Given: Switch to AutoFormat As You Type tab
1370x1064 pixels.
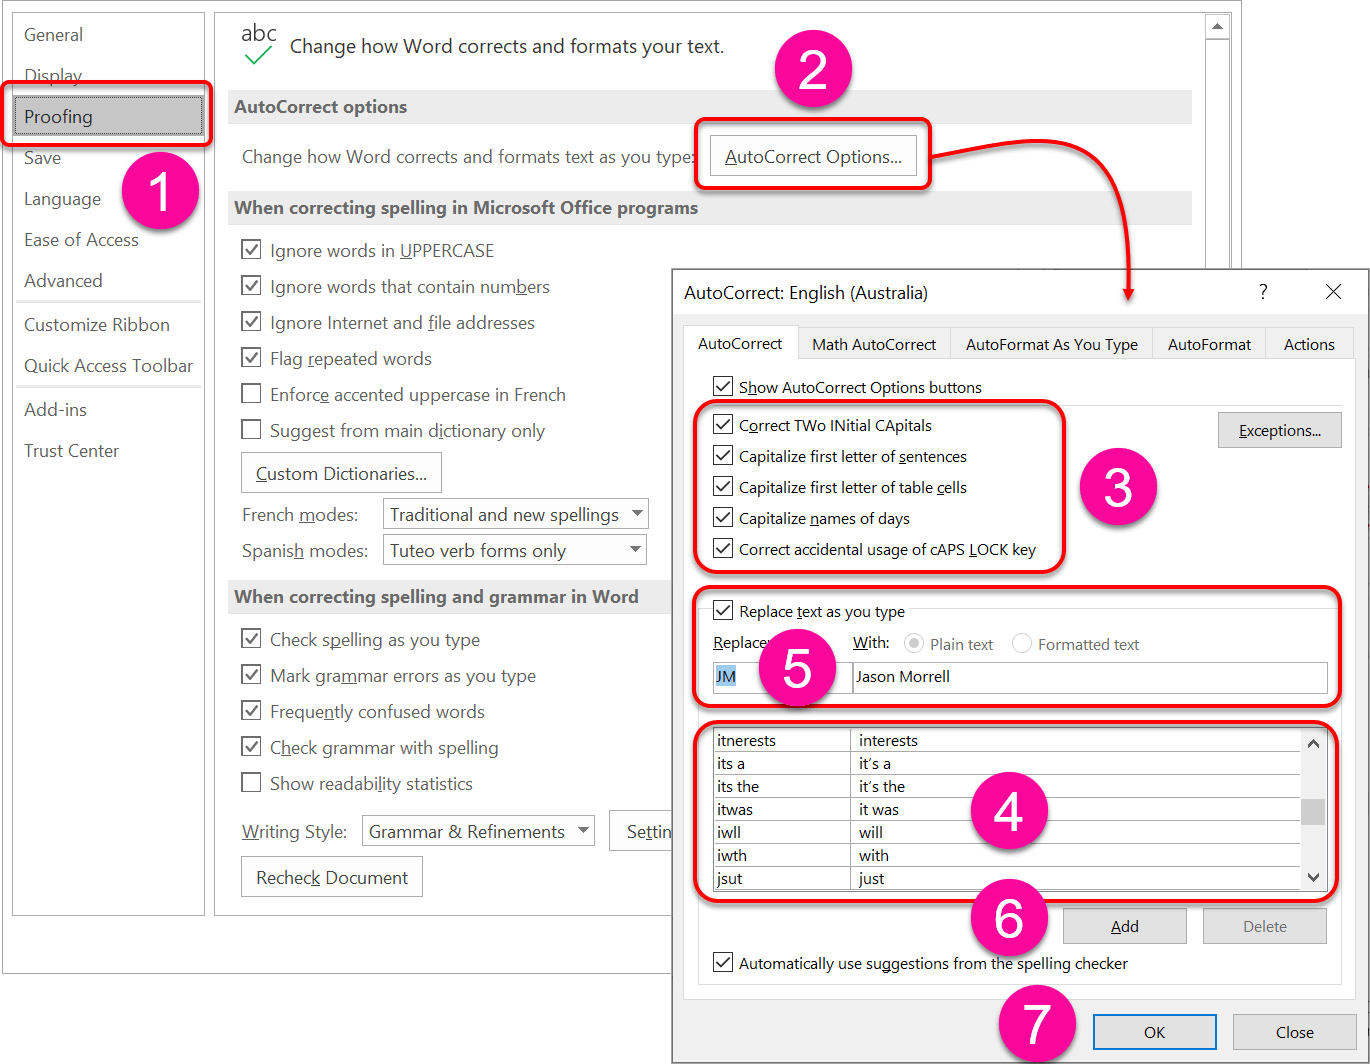Looking at the screenshot, I should pyautogui.click(x=1051, y=344).
